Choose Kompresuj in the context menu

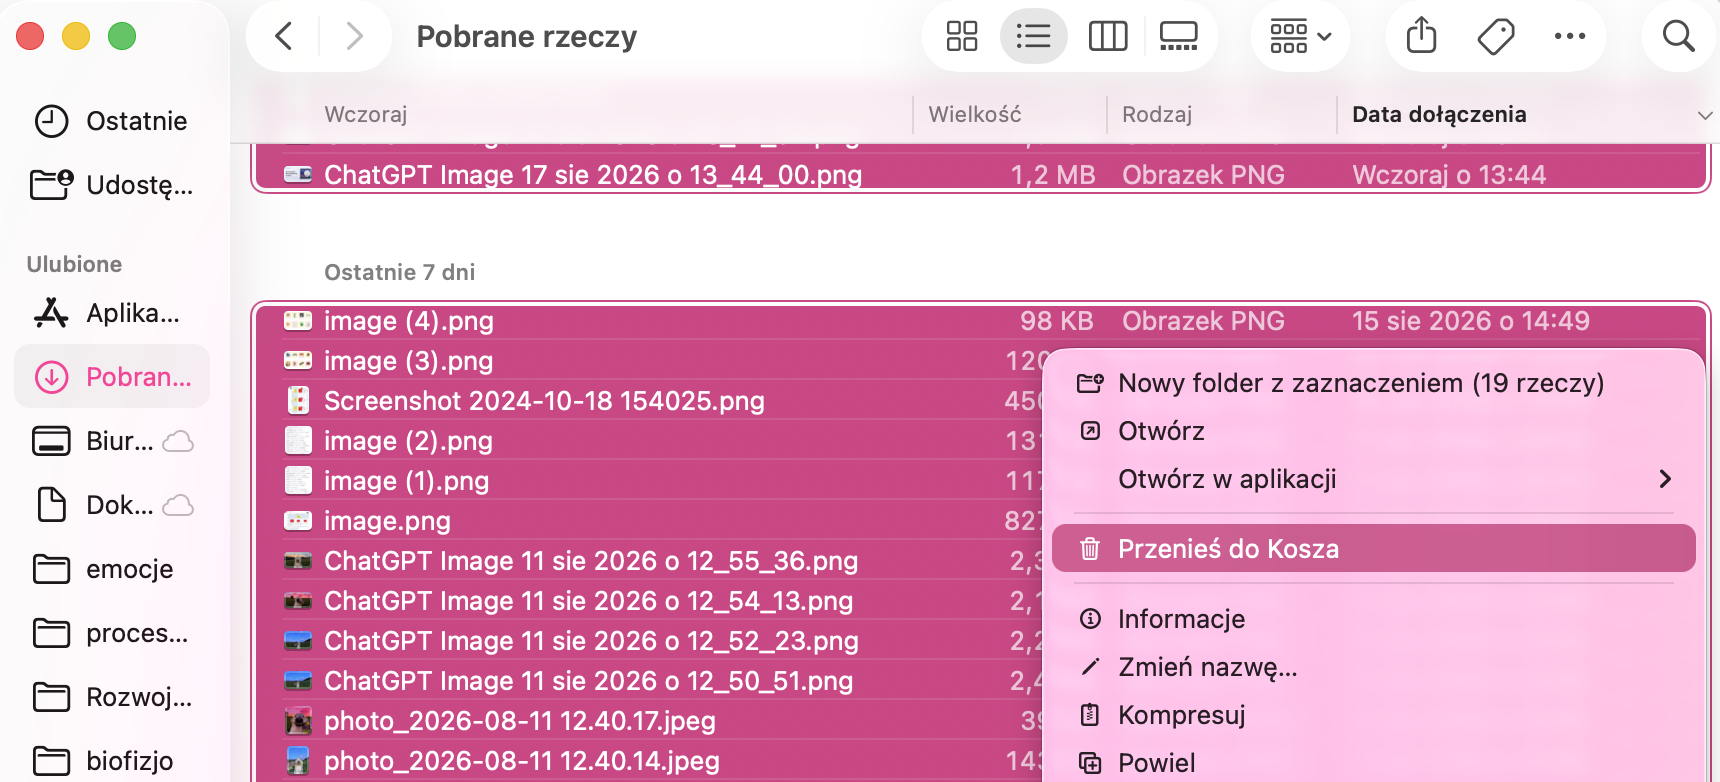click(1374, 715)
